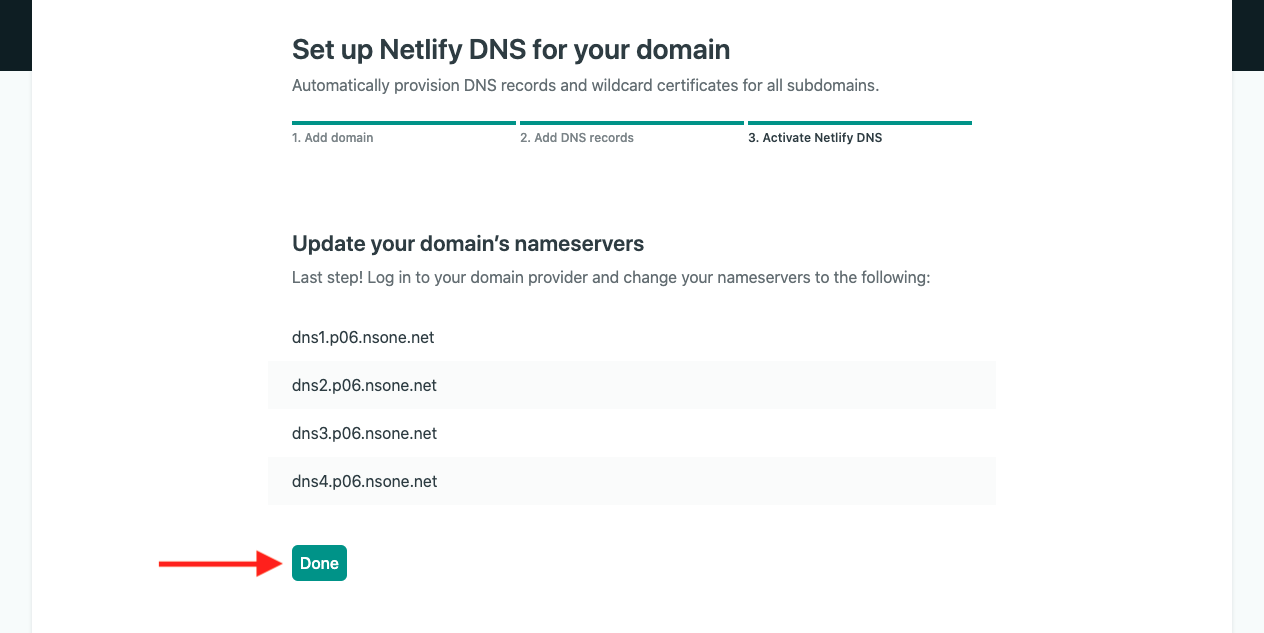
Task: Click the 'Update your domain's nameservers' heading
Action: (468, 243)
